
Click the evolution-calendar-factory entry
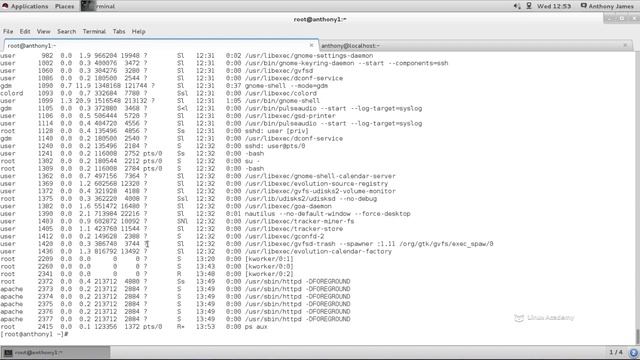[318, 251]
